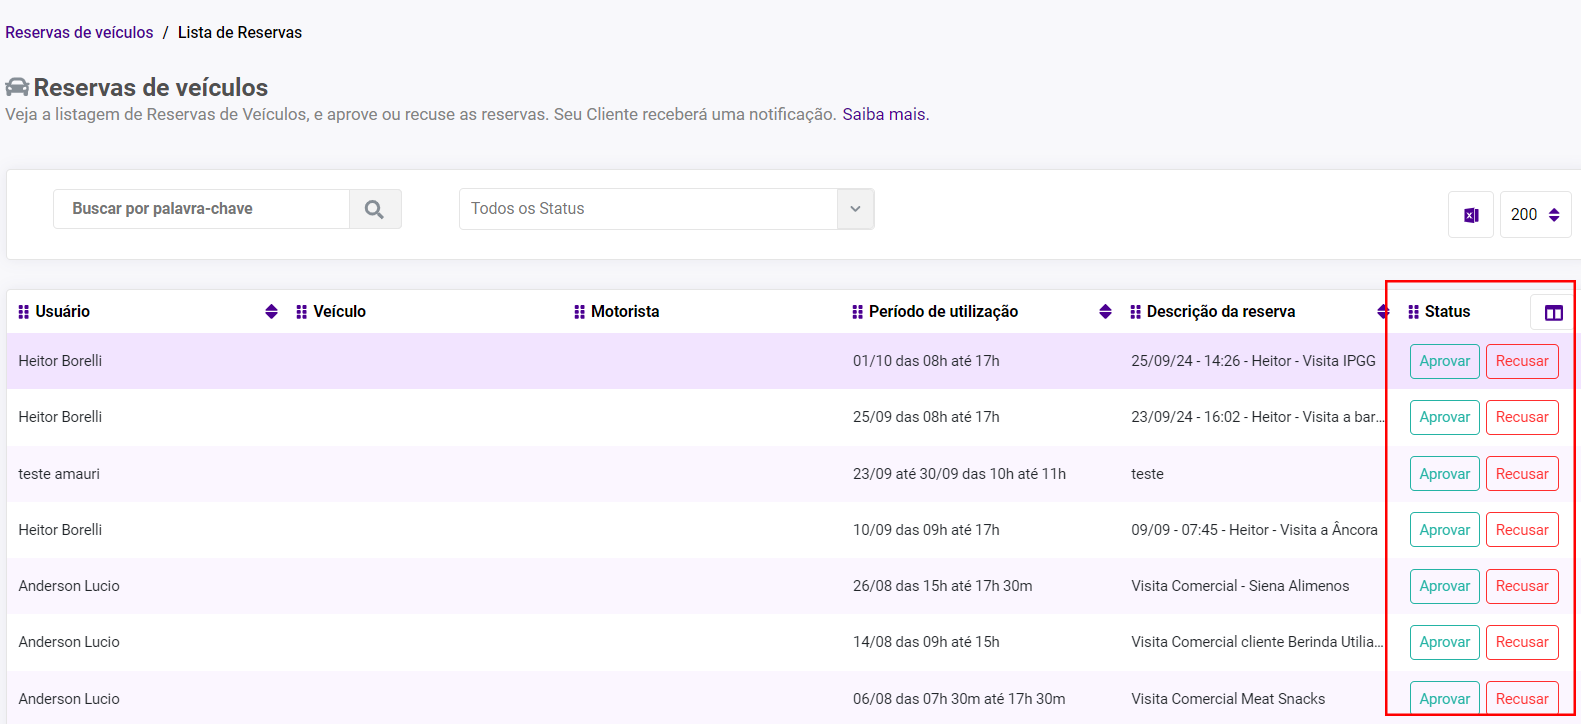Refuse the teste amauri reservation
Image resolution: width=1581 pixels, height=724 pixels.
1521,474
